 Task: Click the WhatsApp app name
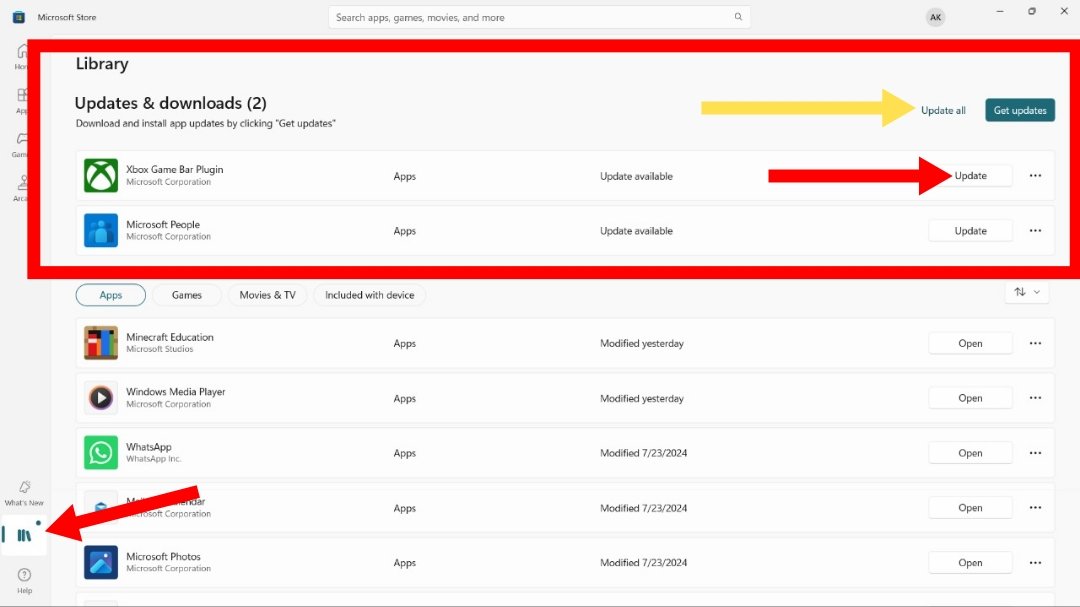(149, 446)
